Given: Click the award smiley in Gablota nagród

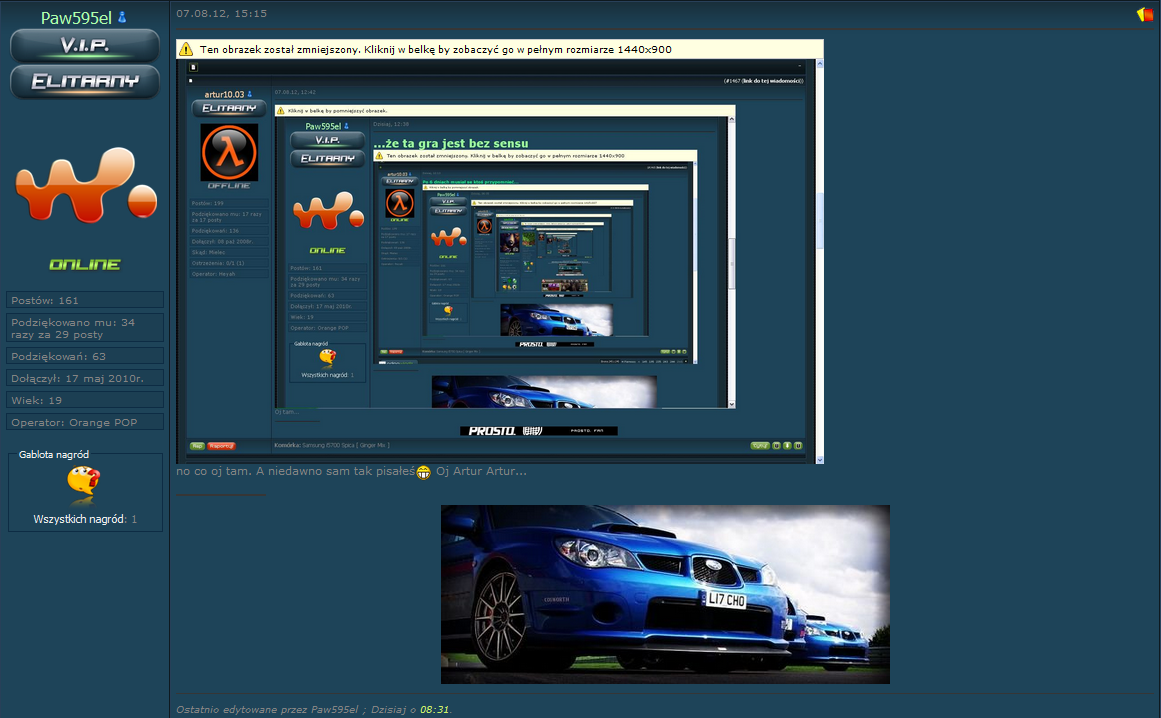Looking at the screenshot, I should 83,485.
